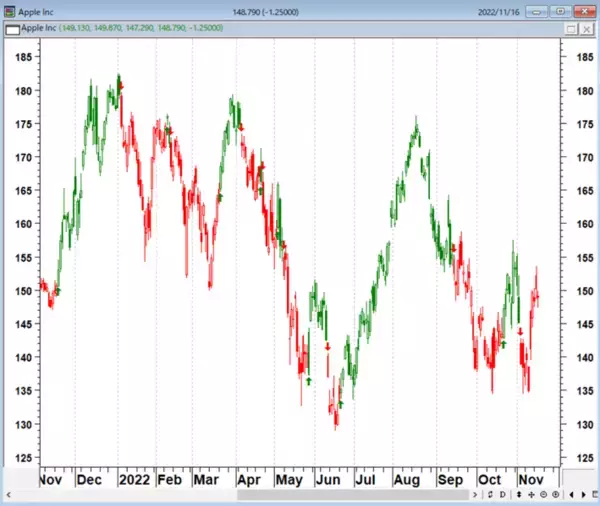Click the Oct label on time axis
The width and height of the screenshot is (600, 506).
(489, 480)
